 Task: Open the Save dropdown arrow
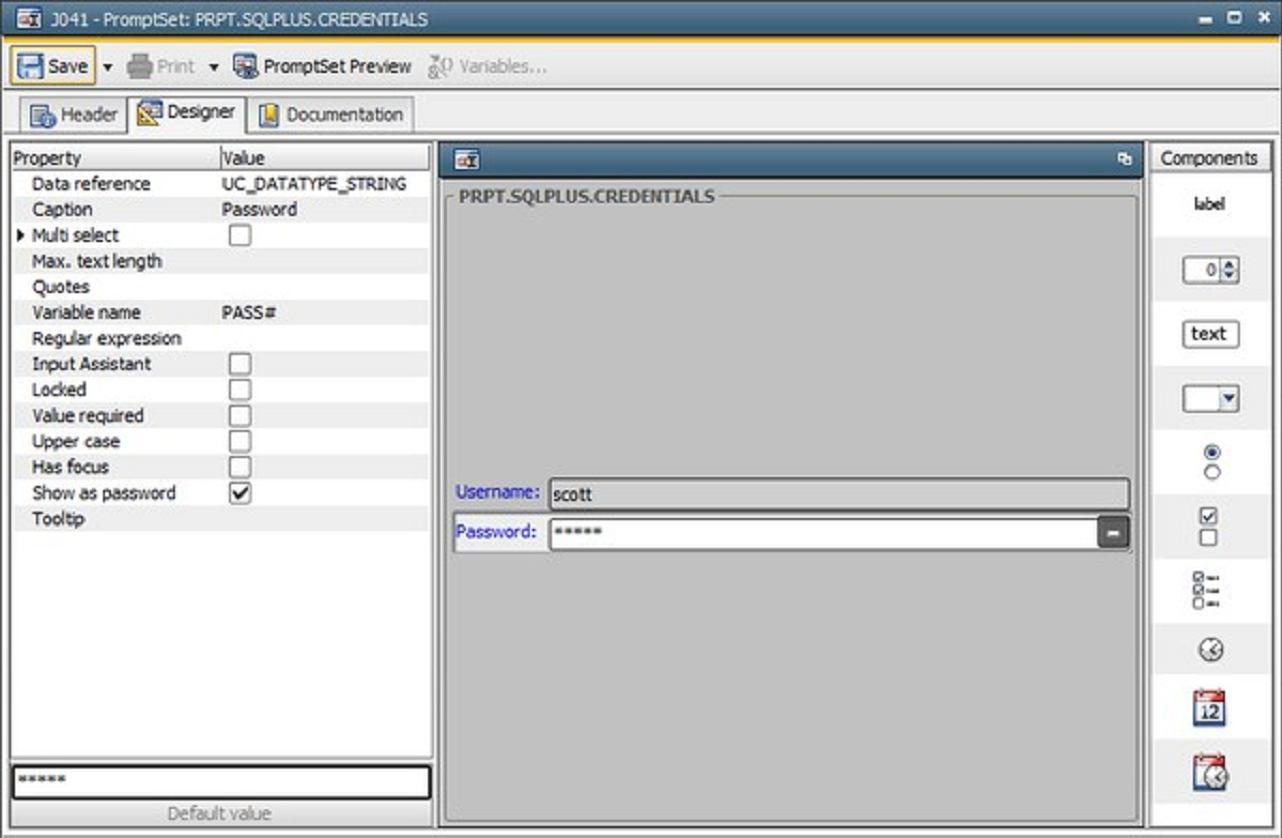(x=108, y=67)
